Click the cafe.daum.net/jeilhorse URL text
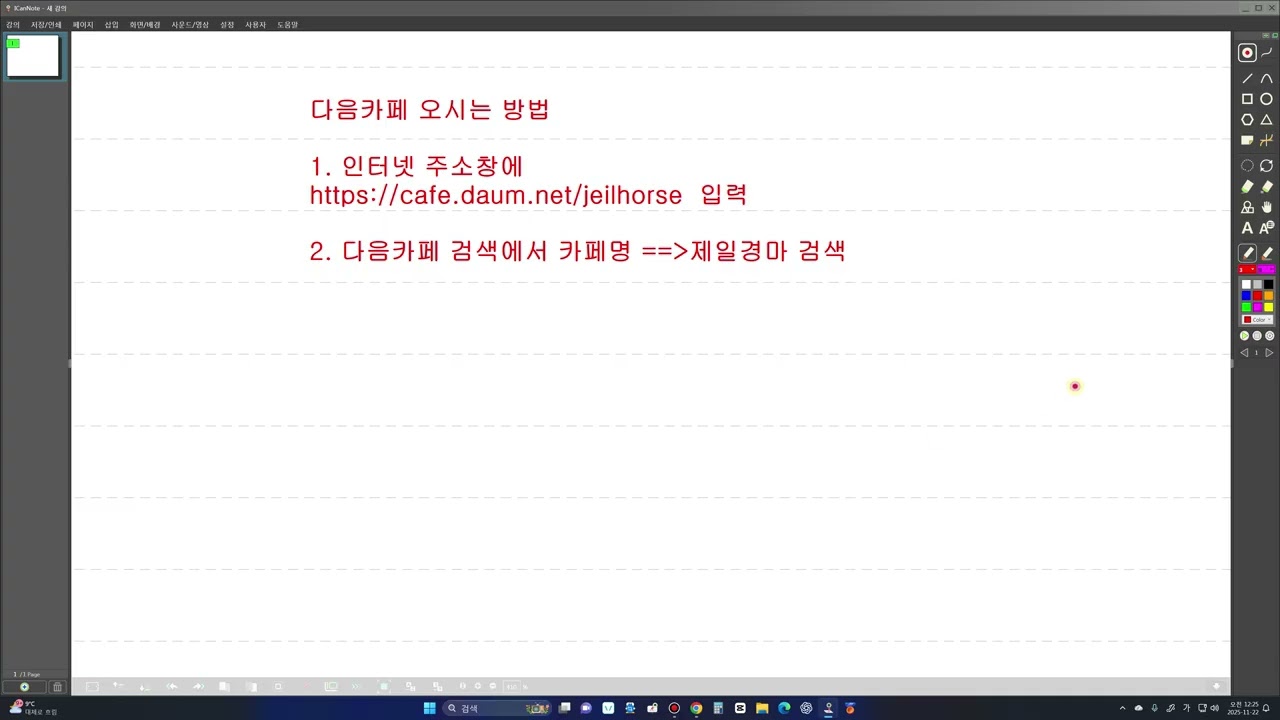The width and height of the screenshot is (1280, 720). pos(496,195)
